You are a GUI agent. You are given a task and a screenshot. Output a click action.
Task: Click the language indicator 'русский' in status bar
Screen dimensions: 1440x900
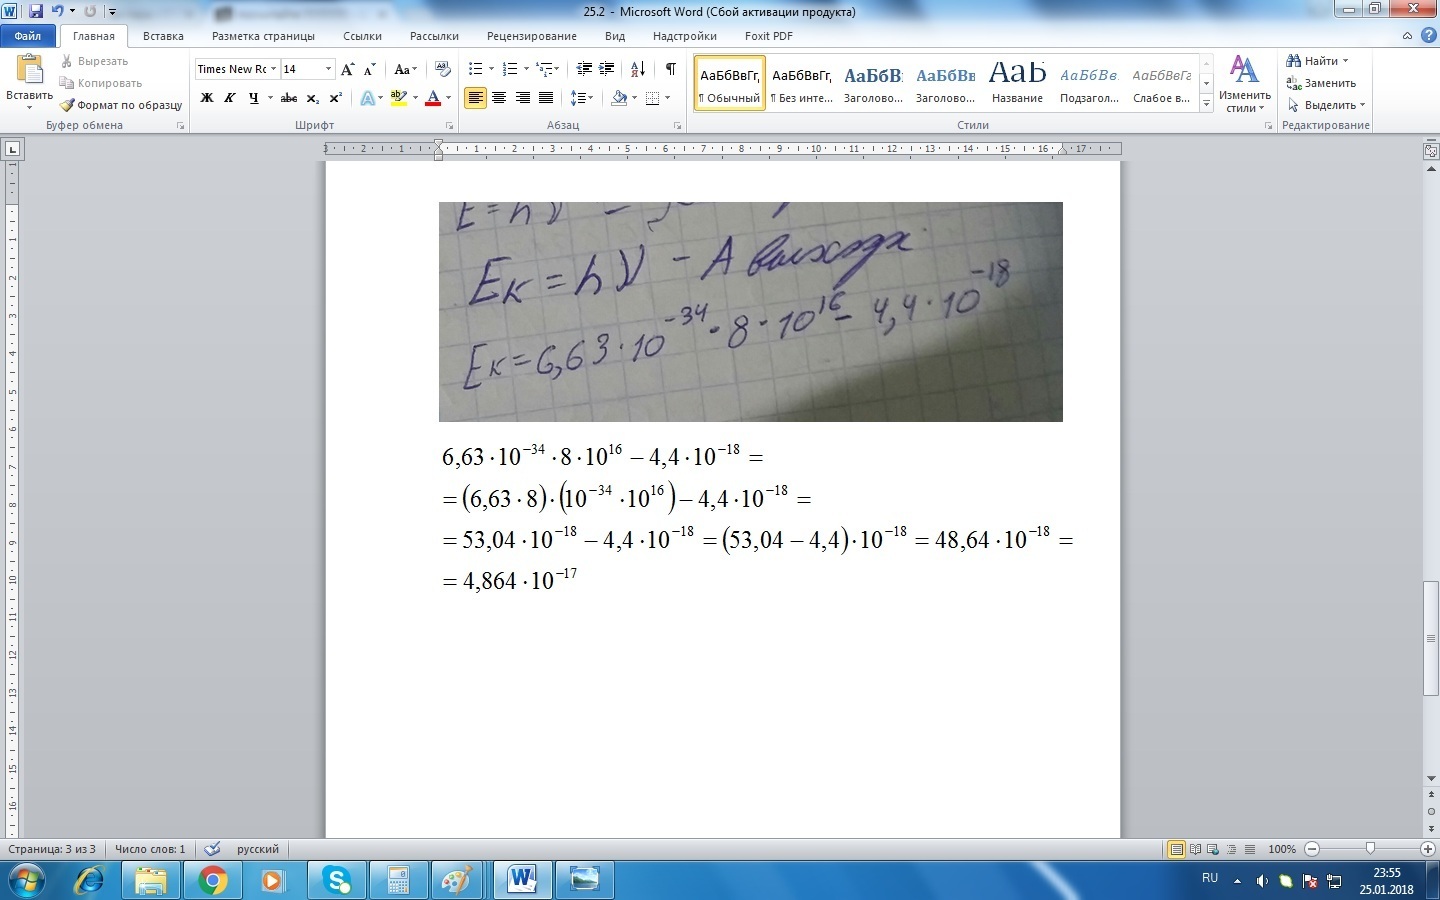pyautogui.click(x=258, y=849)
